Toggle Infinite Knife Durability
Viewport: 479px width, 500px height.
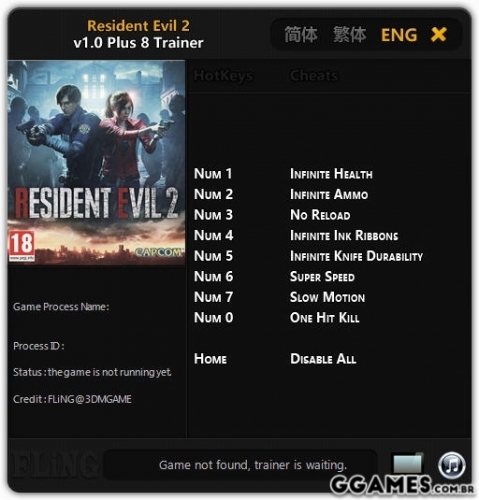356,256
